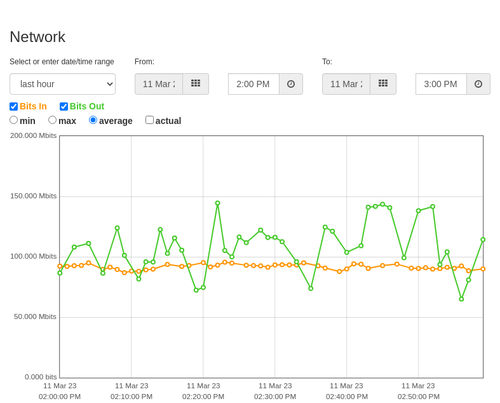
Task: Click the '200.000 Mbits' axis label
Action: tap(33, 136)
